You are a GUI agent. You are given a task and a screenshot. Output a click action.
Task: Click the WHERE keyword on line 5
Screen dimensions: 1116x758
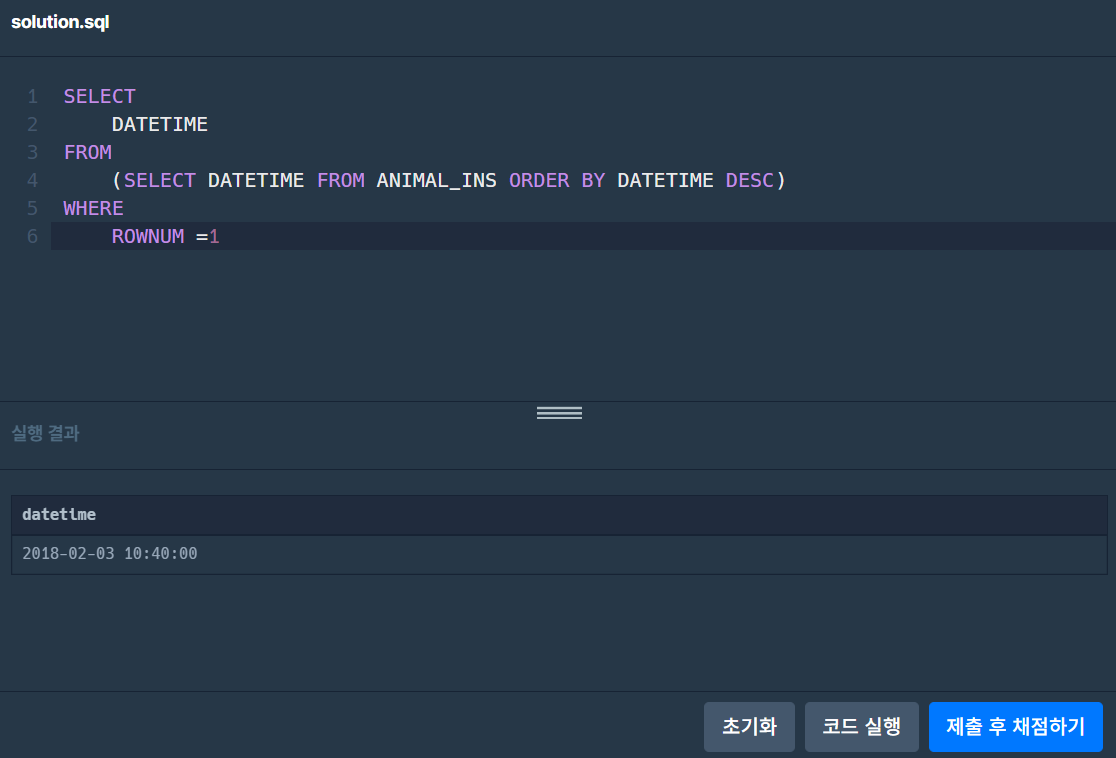pyautogui.click(x=93, y=208)
